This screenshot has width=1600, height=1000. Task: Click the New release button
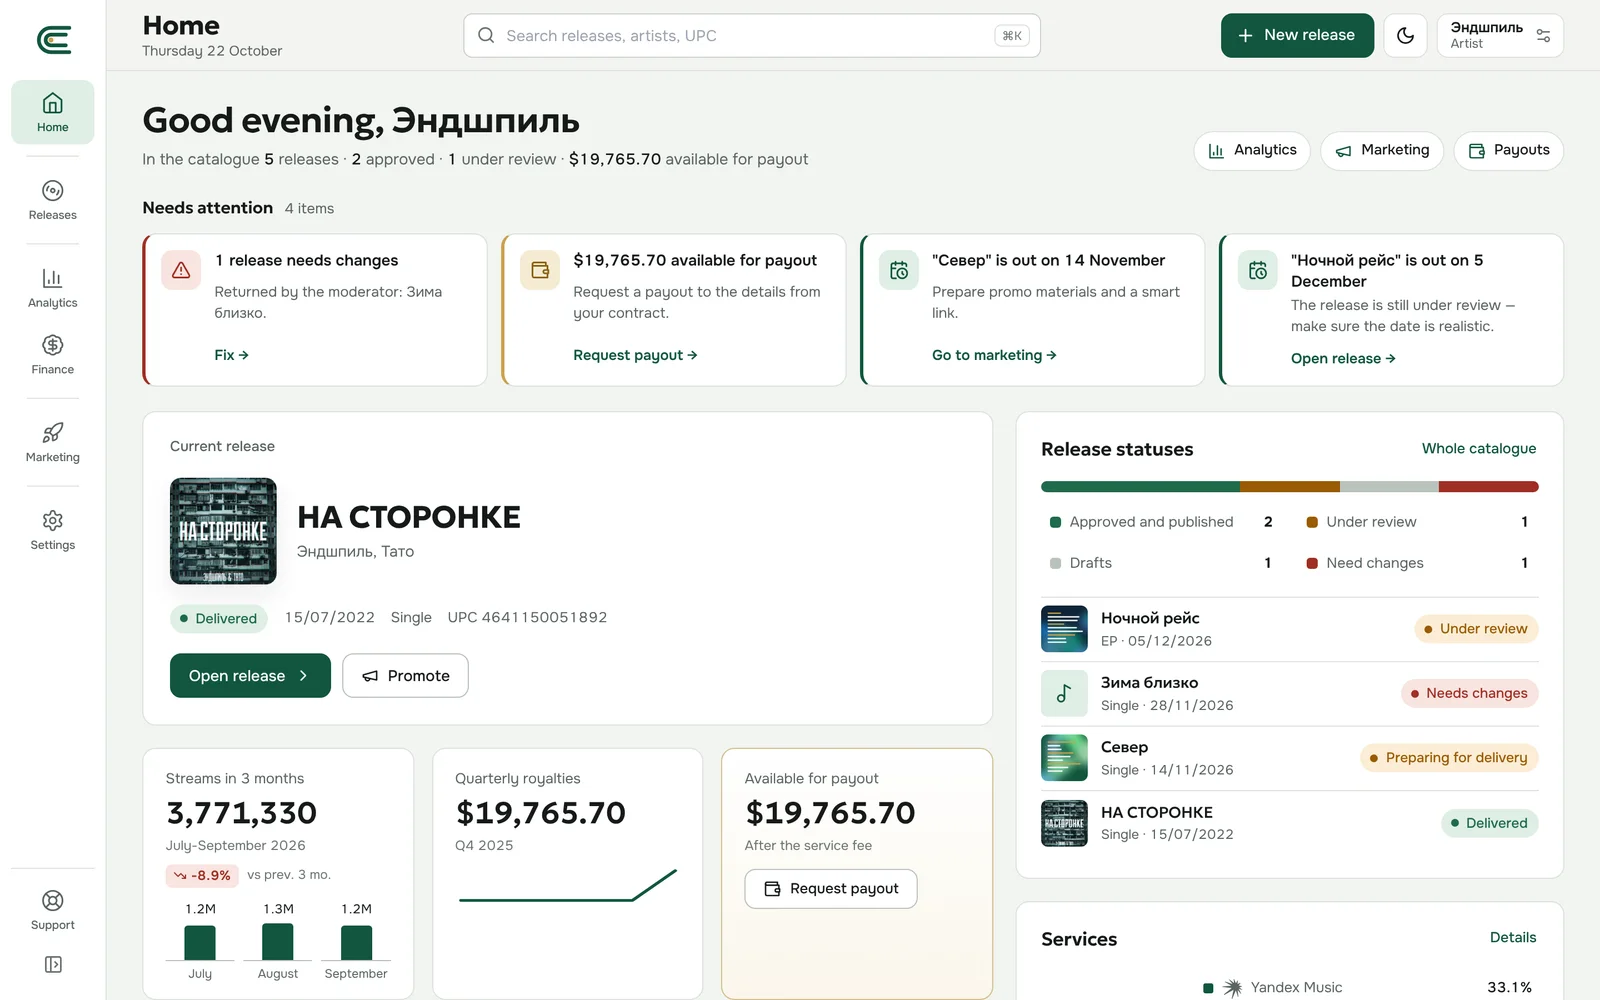pyautogui.click(x=1297, y=35)
